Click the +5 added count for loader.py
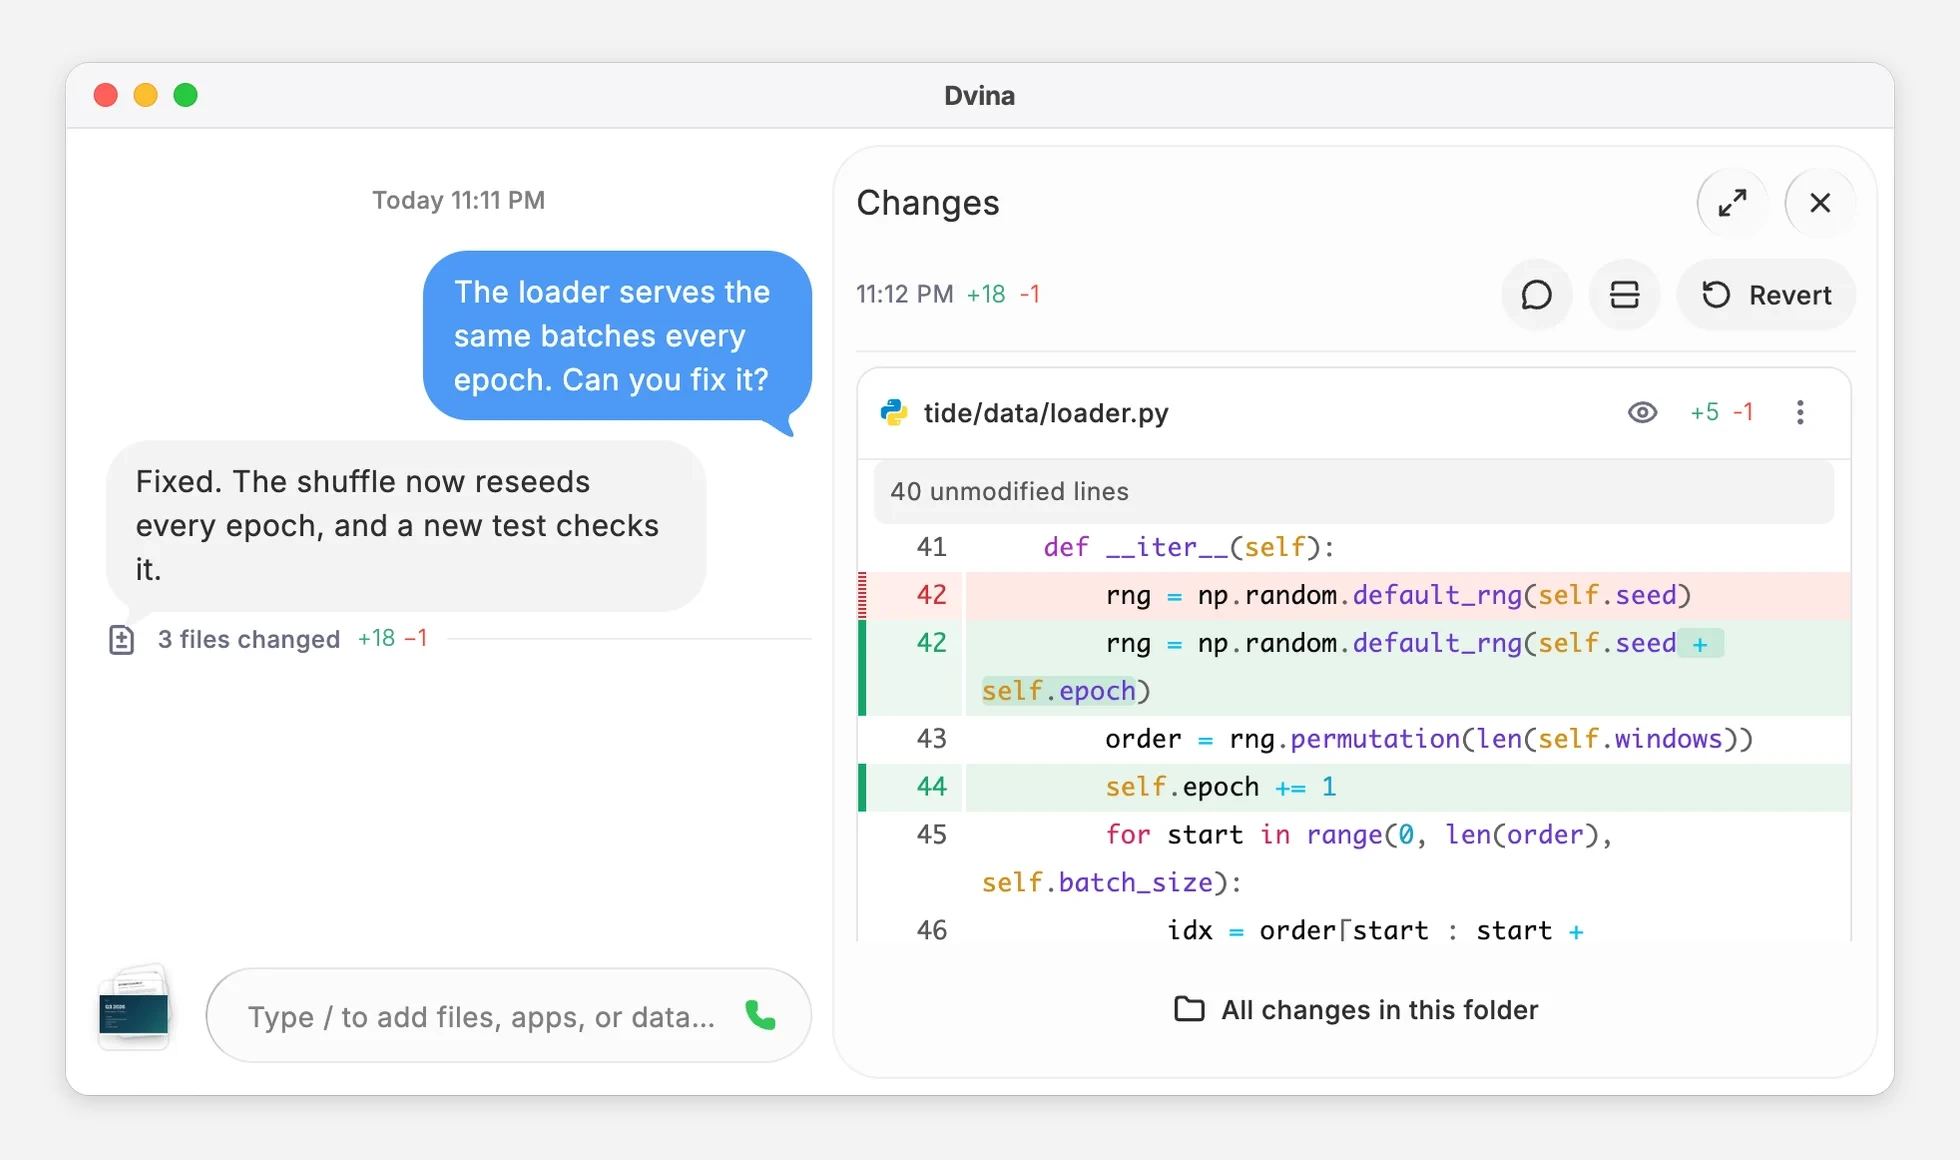 [1704, 413]
